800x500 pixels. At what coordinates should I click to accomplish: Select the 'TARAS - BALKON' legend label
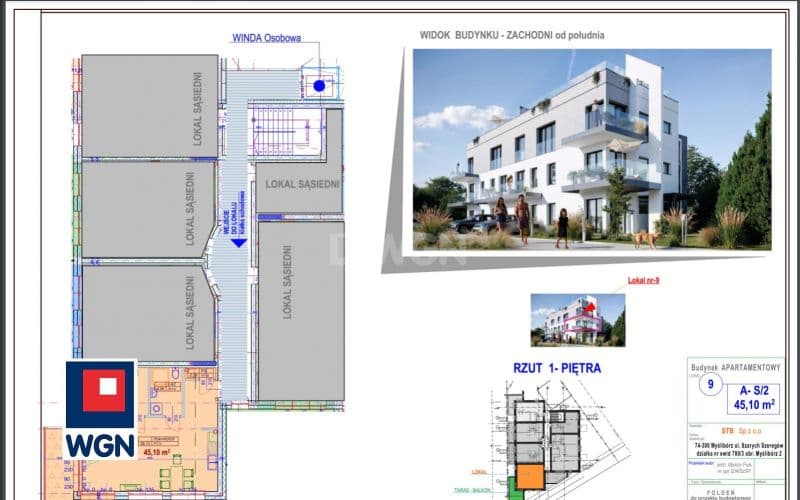click(x=472, y=490)
